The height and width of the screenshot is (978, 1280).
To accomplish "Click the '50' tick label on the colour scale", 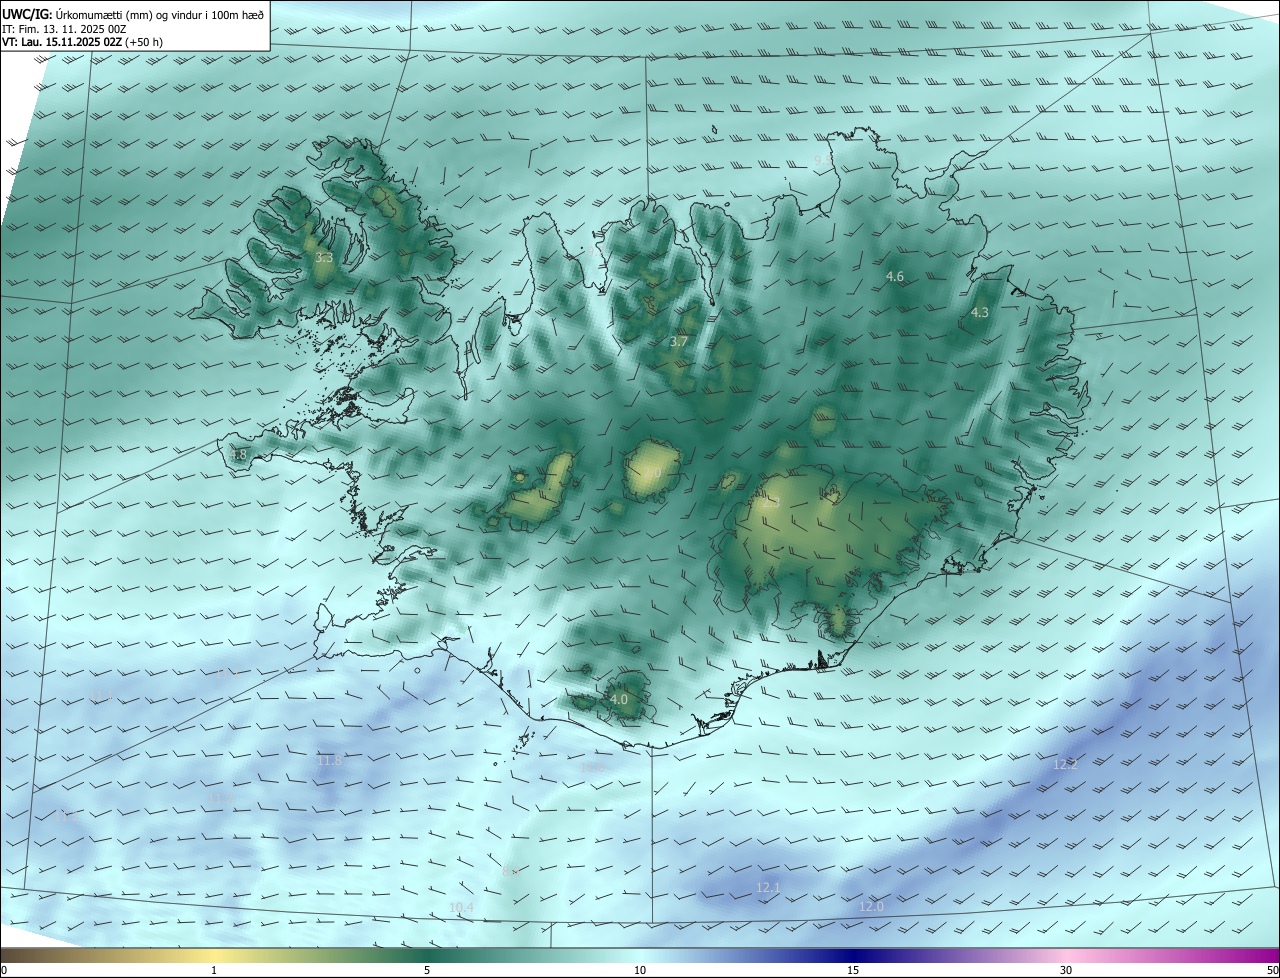I will (1272, 970).
